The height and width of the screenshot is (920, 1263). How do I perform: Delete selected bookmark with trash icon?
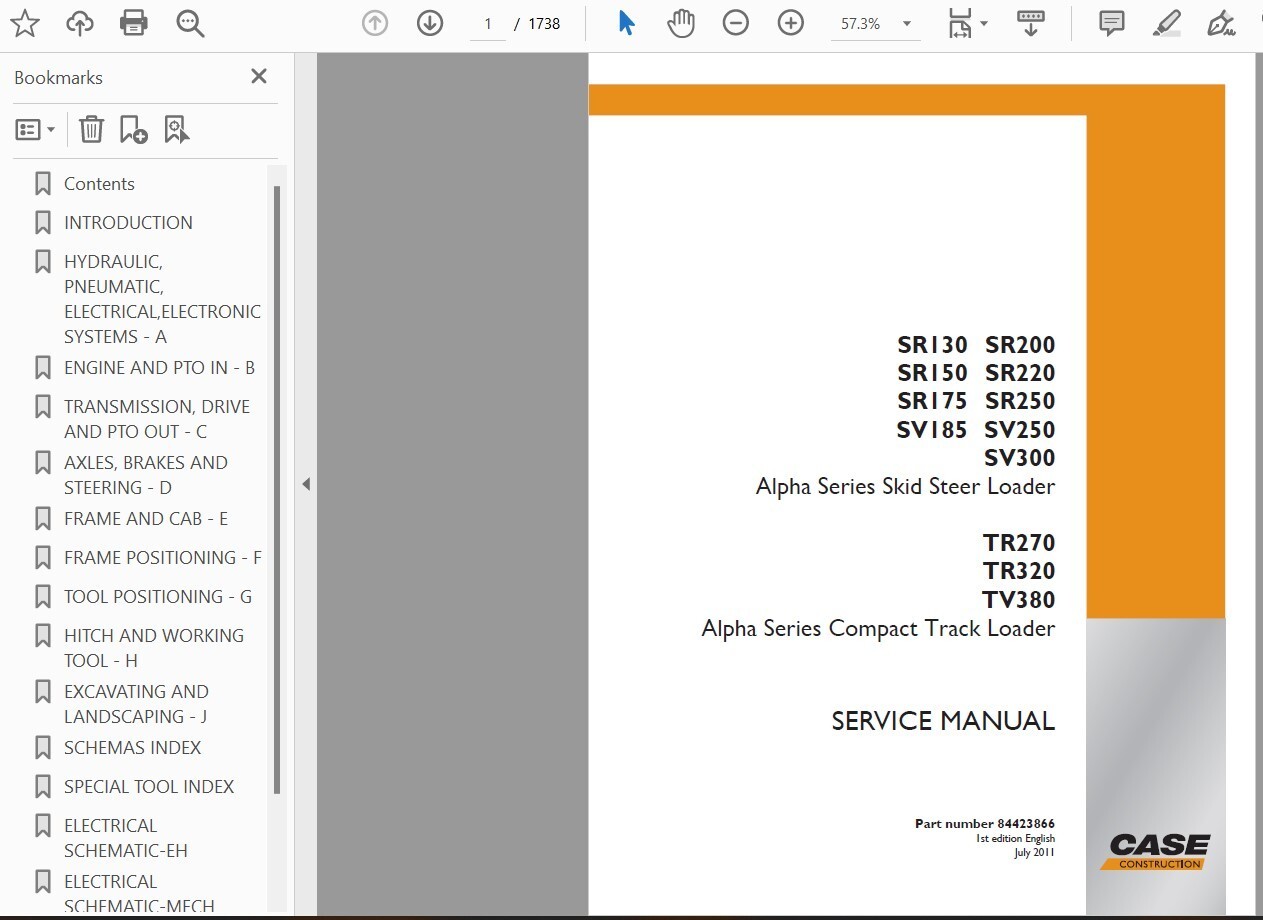pyautogui.click(x=91, y=129)
